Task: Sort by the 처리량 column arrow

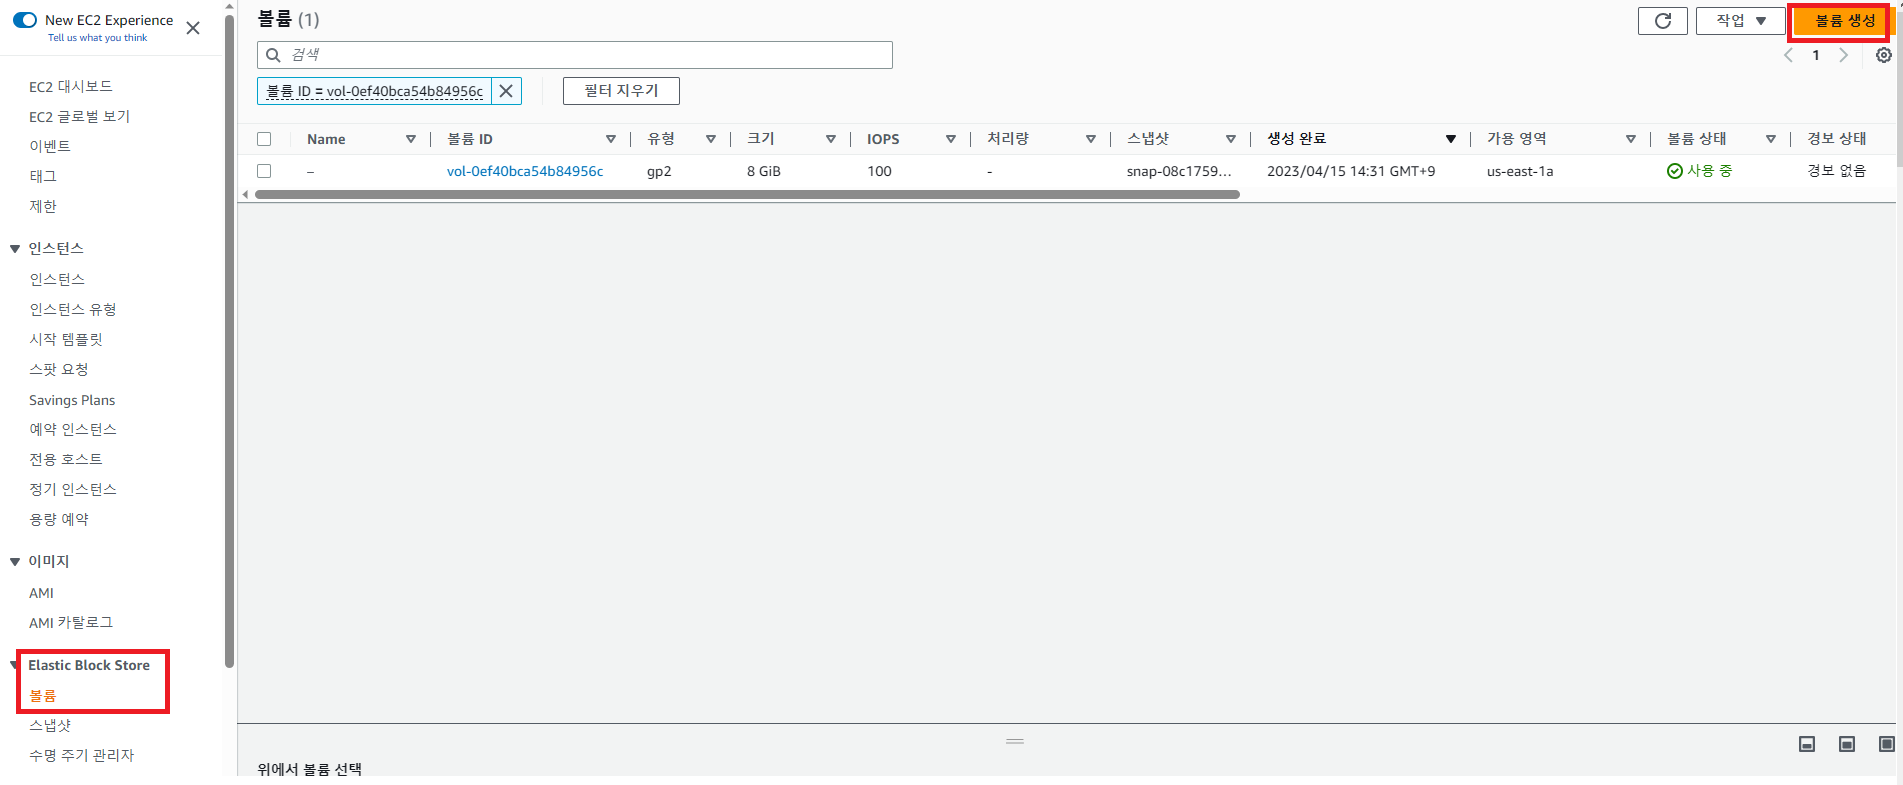Action: [x=1091, y=139]
